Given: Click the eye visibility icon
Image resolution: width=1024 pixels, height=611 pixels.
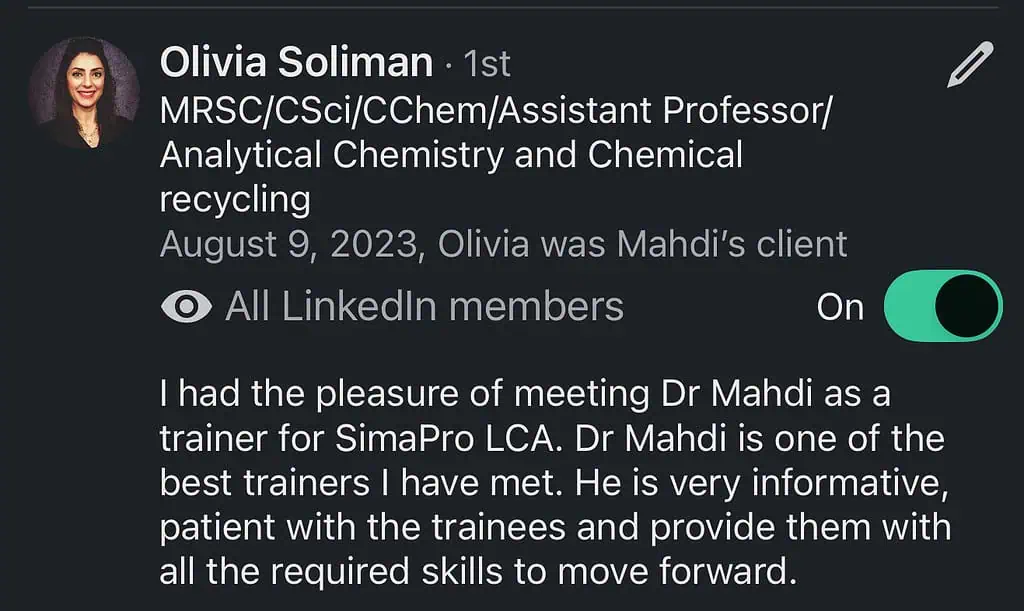Looking at the screenshot, I should pos(185,307).
